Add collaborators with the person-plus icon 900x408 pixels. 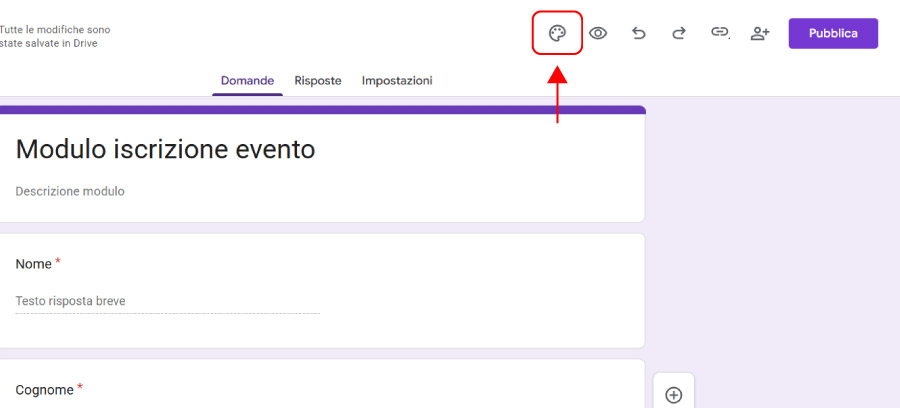point(760,33)
